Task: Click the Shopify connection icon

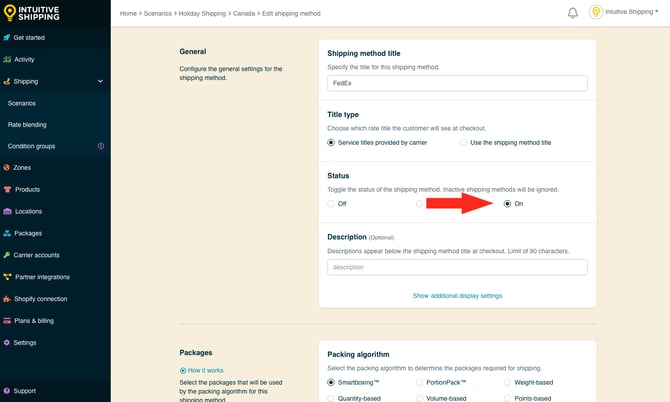Action: [x=7, y=298]
